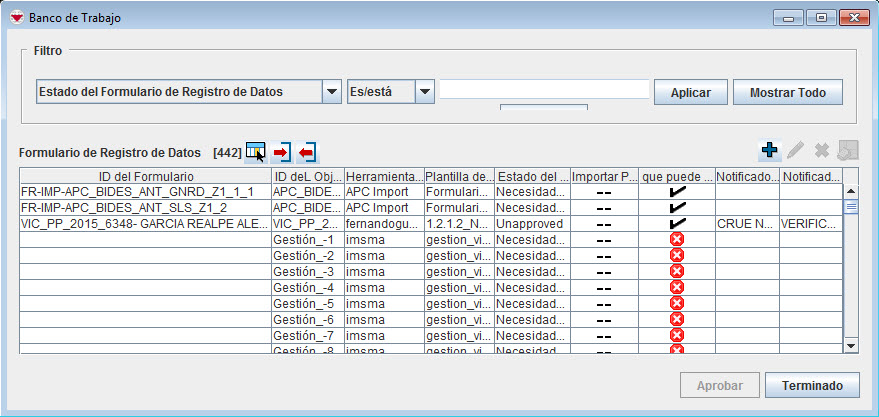Open the 'Estado del Formulario de Registro de Datos' dropdown

click(x=332, y=92)
